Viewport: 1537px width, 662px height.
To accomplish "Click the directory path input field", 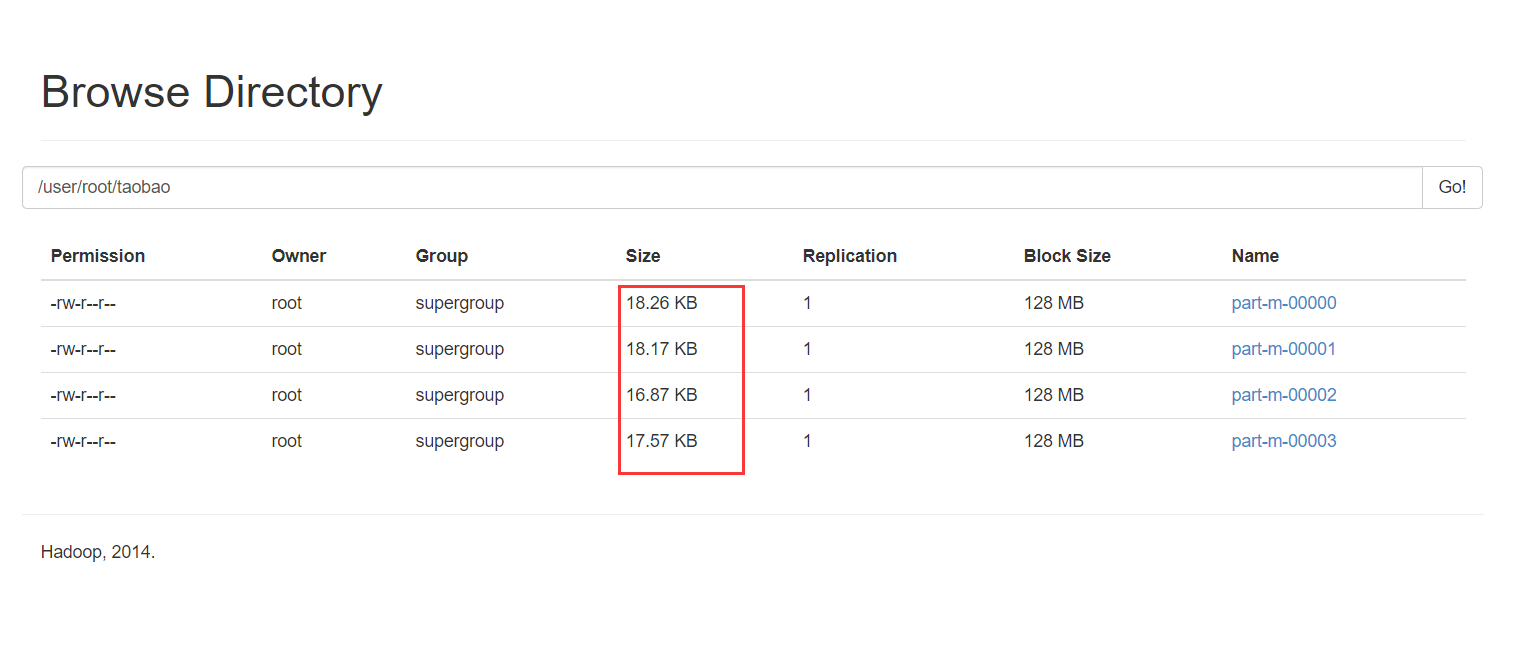I will pyautogui.click(x=700, y=187).
